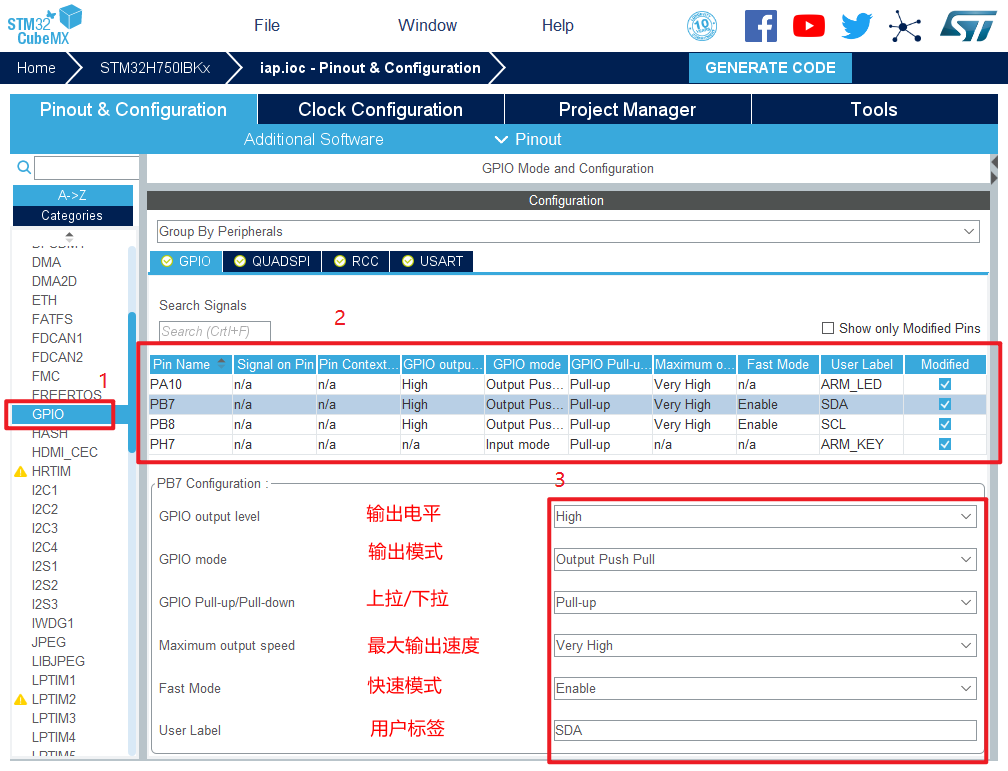Image resolution: width=1008 pixels, height=771 pixels.
Task: Click the A->Z sort button
Action: click(72, 196)
